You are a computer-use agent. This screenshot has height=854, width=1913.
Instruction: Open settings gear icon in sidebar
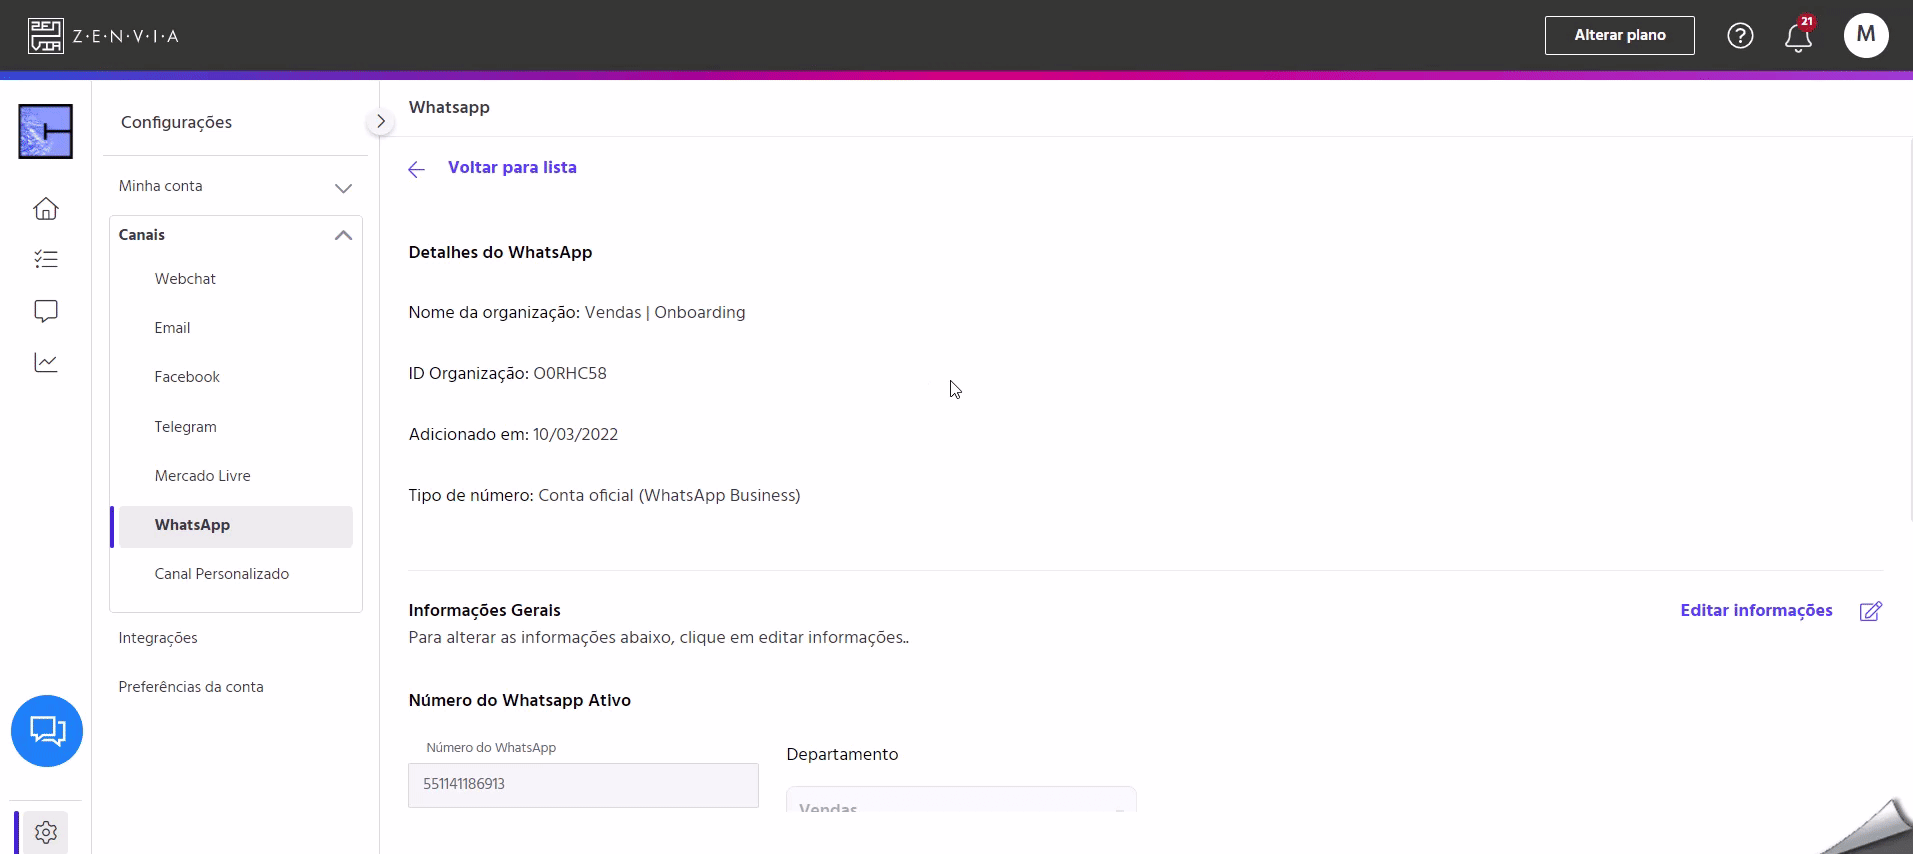46,832
